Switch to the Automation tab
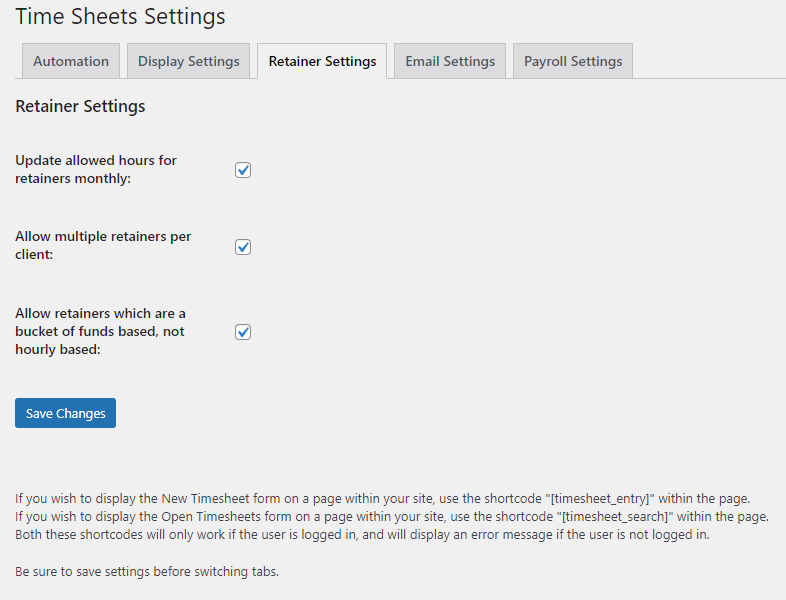This screenshot has height=600, width=786. [x=71, y=61]
